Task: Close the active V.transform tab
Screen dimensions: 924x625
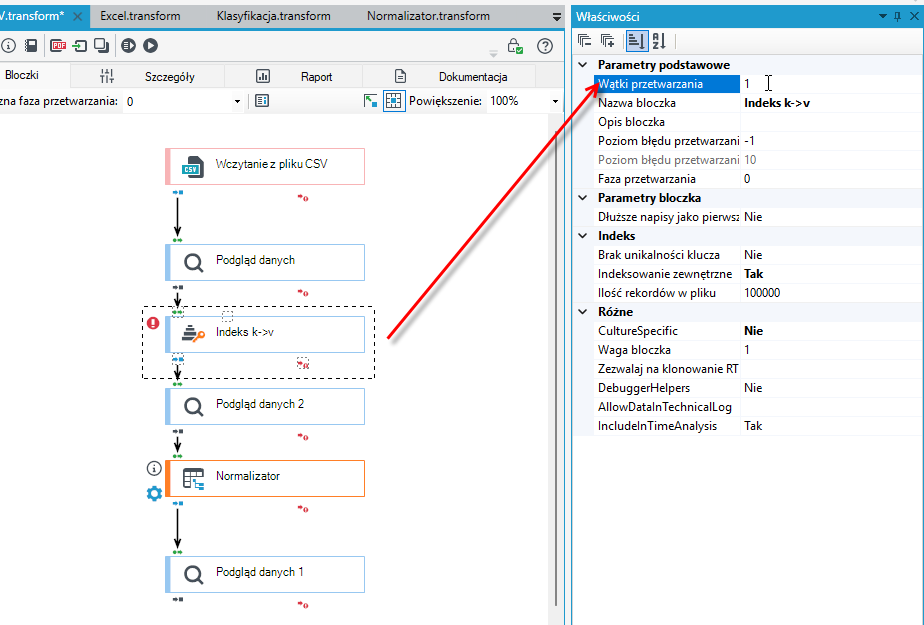Action: coord(77,16)
